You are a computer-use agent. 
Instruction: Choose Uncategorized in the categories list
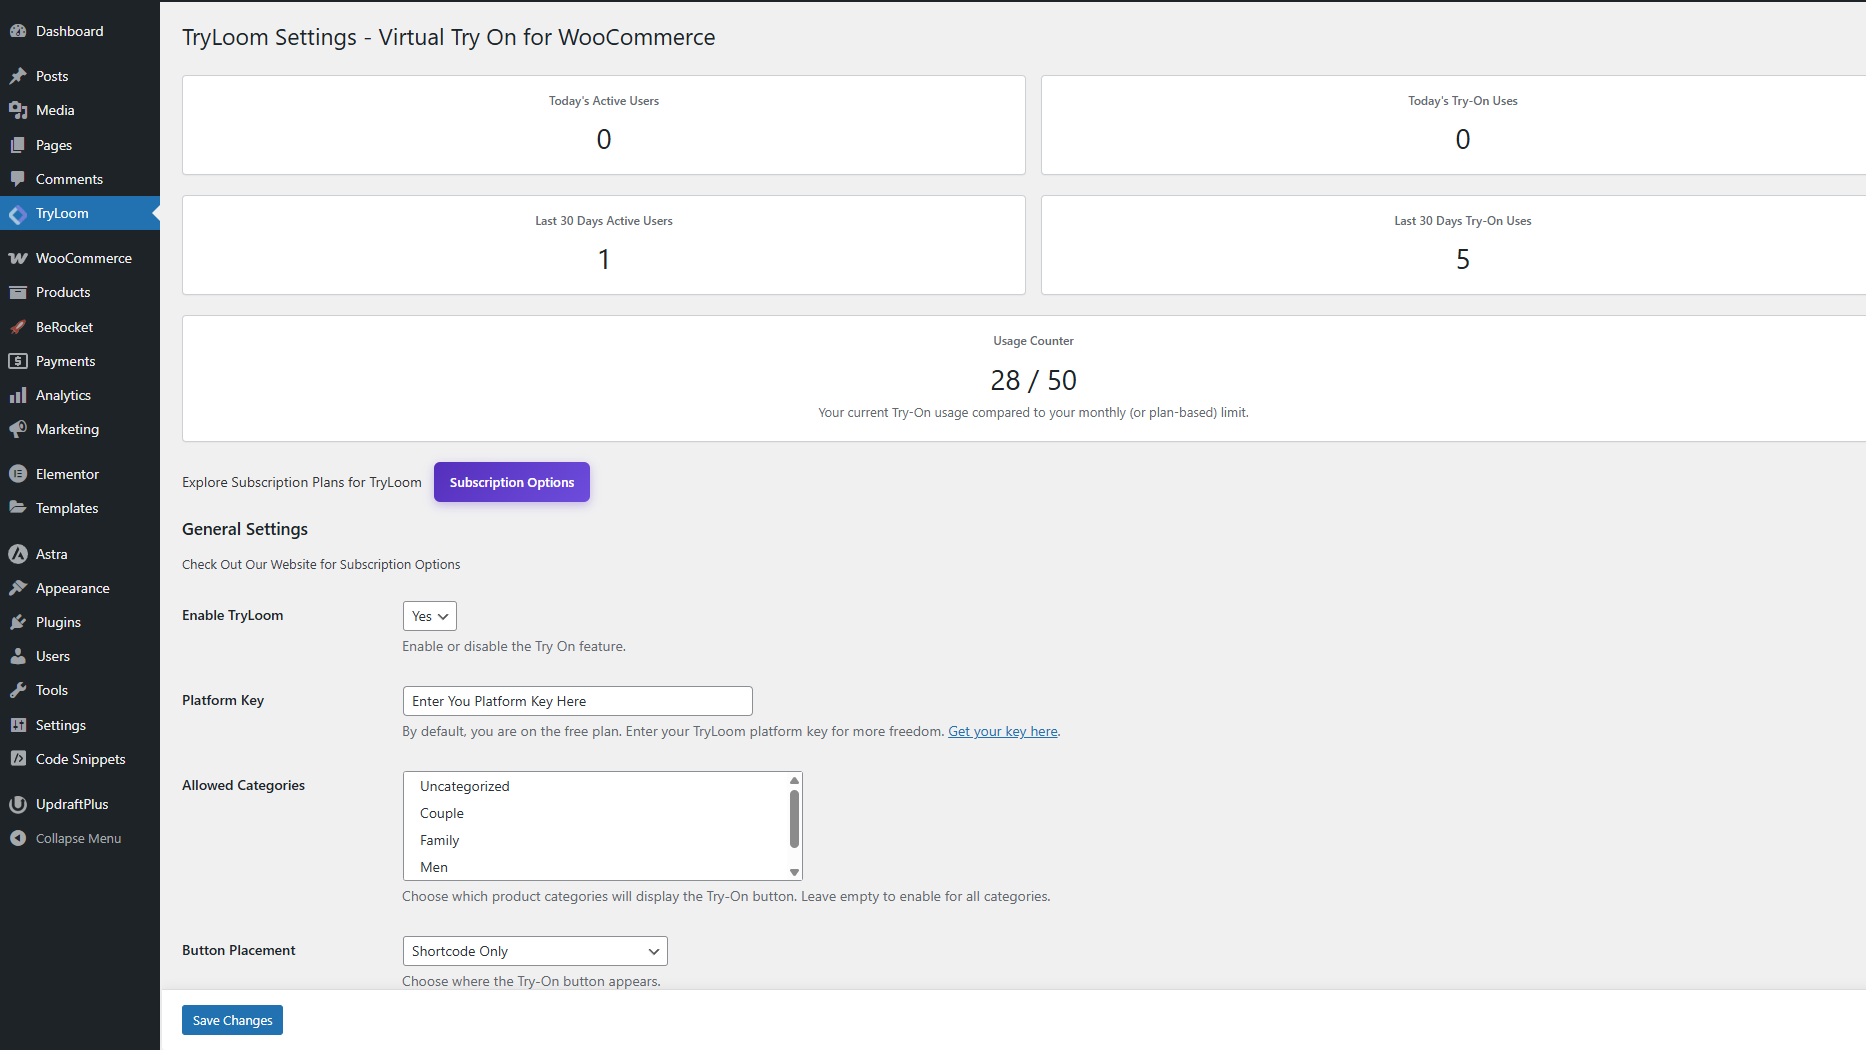pyautogui.click(x=464, y=786)
